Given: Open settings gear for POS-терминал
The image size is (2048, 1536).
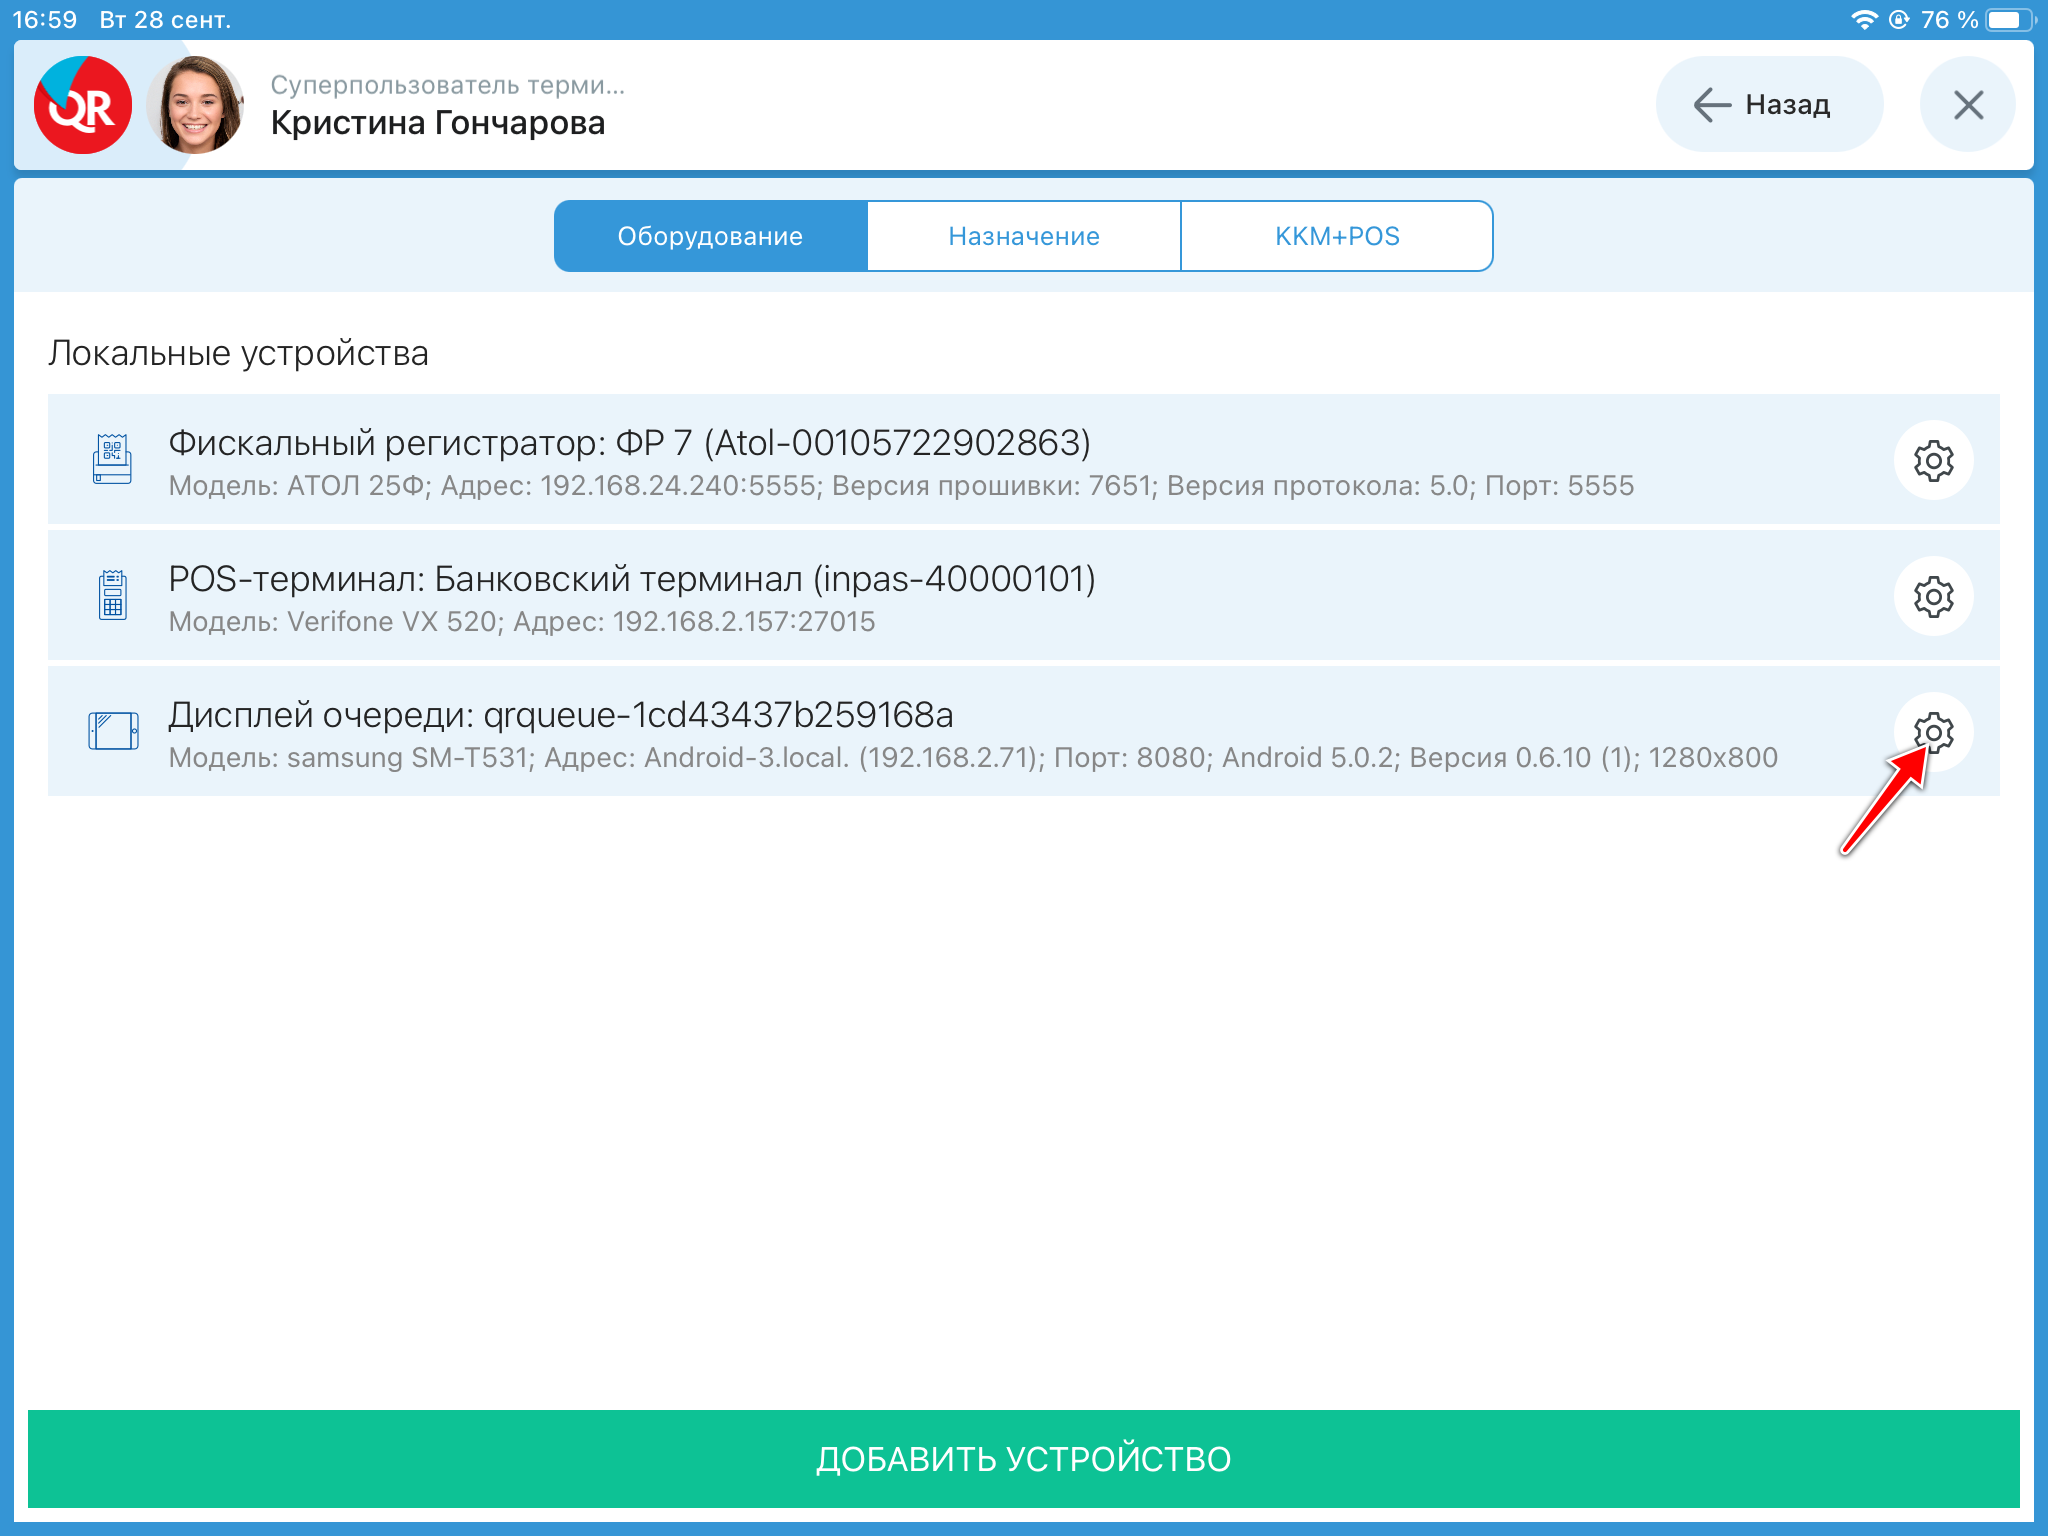Looking at the screenshot, I should click(x=1933, y=597).
